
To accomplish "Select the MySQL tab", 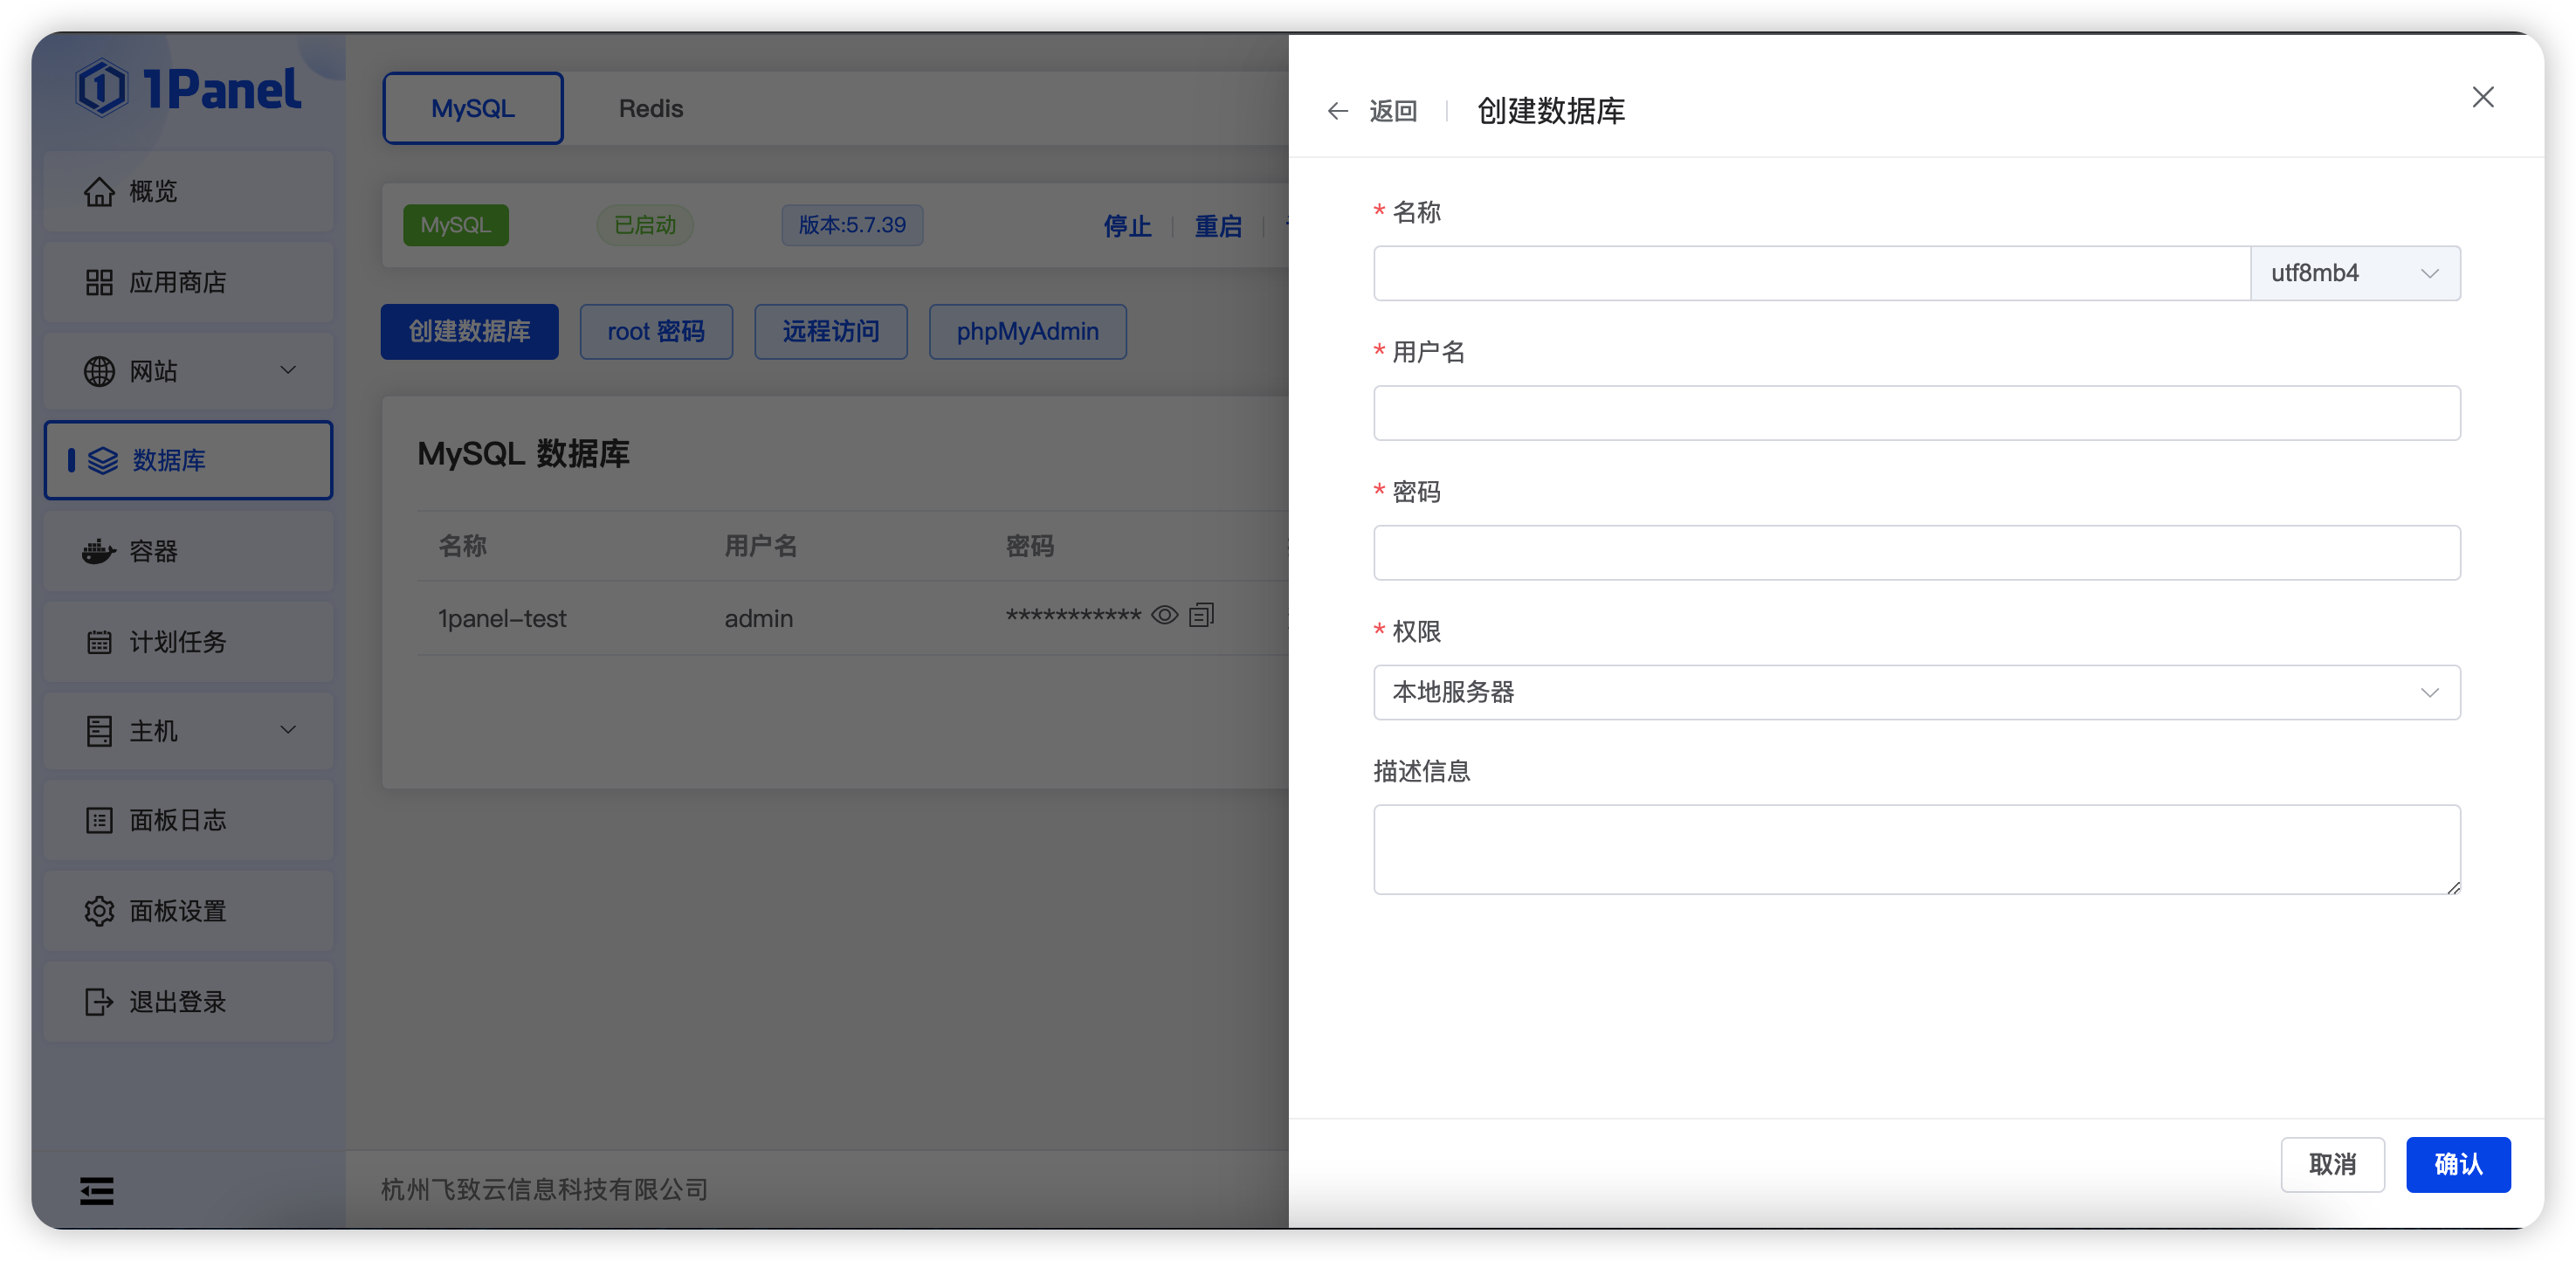I will pos(472,108).
